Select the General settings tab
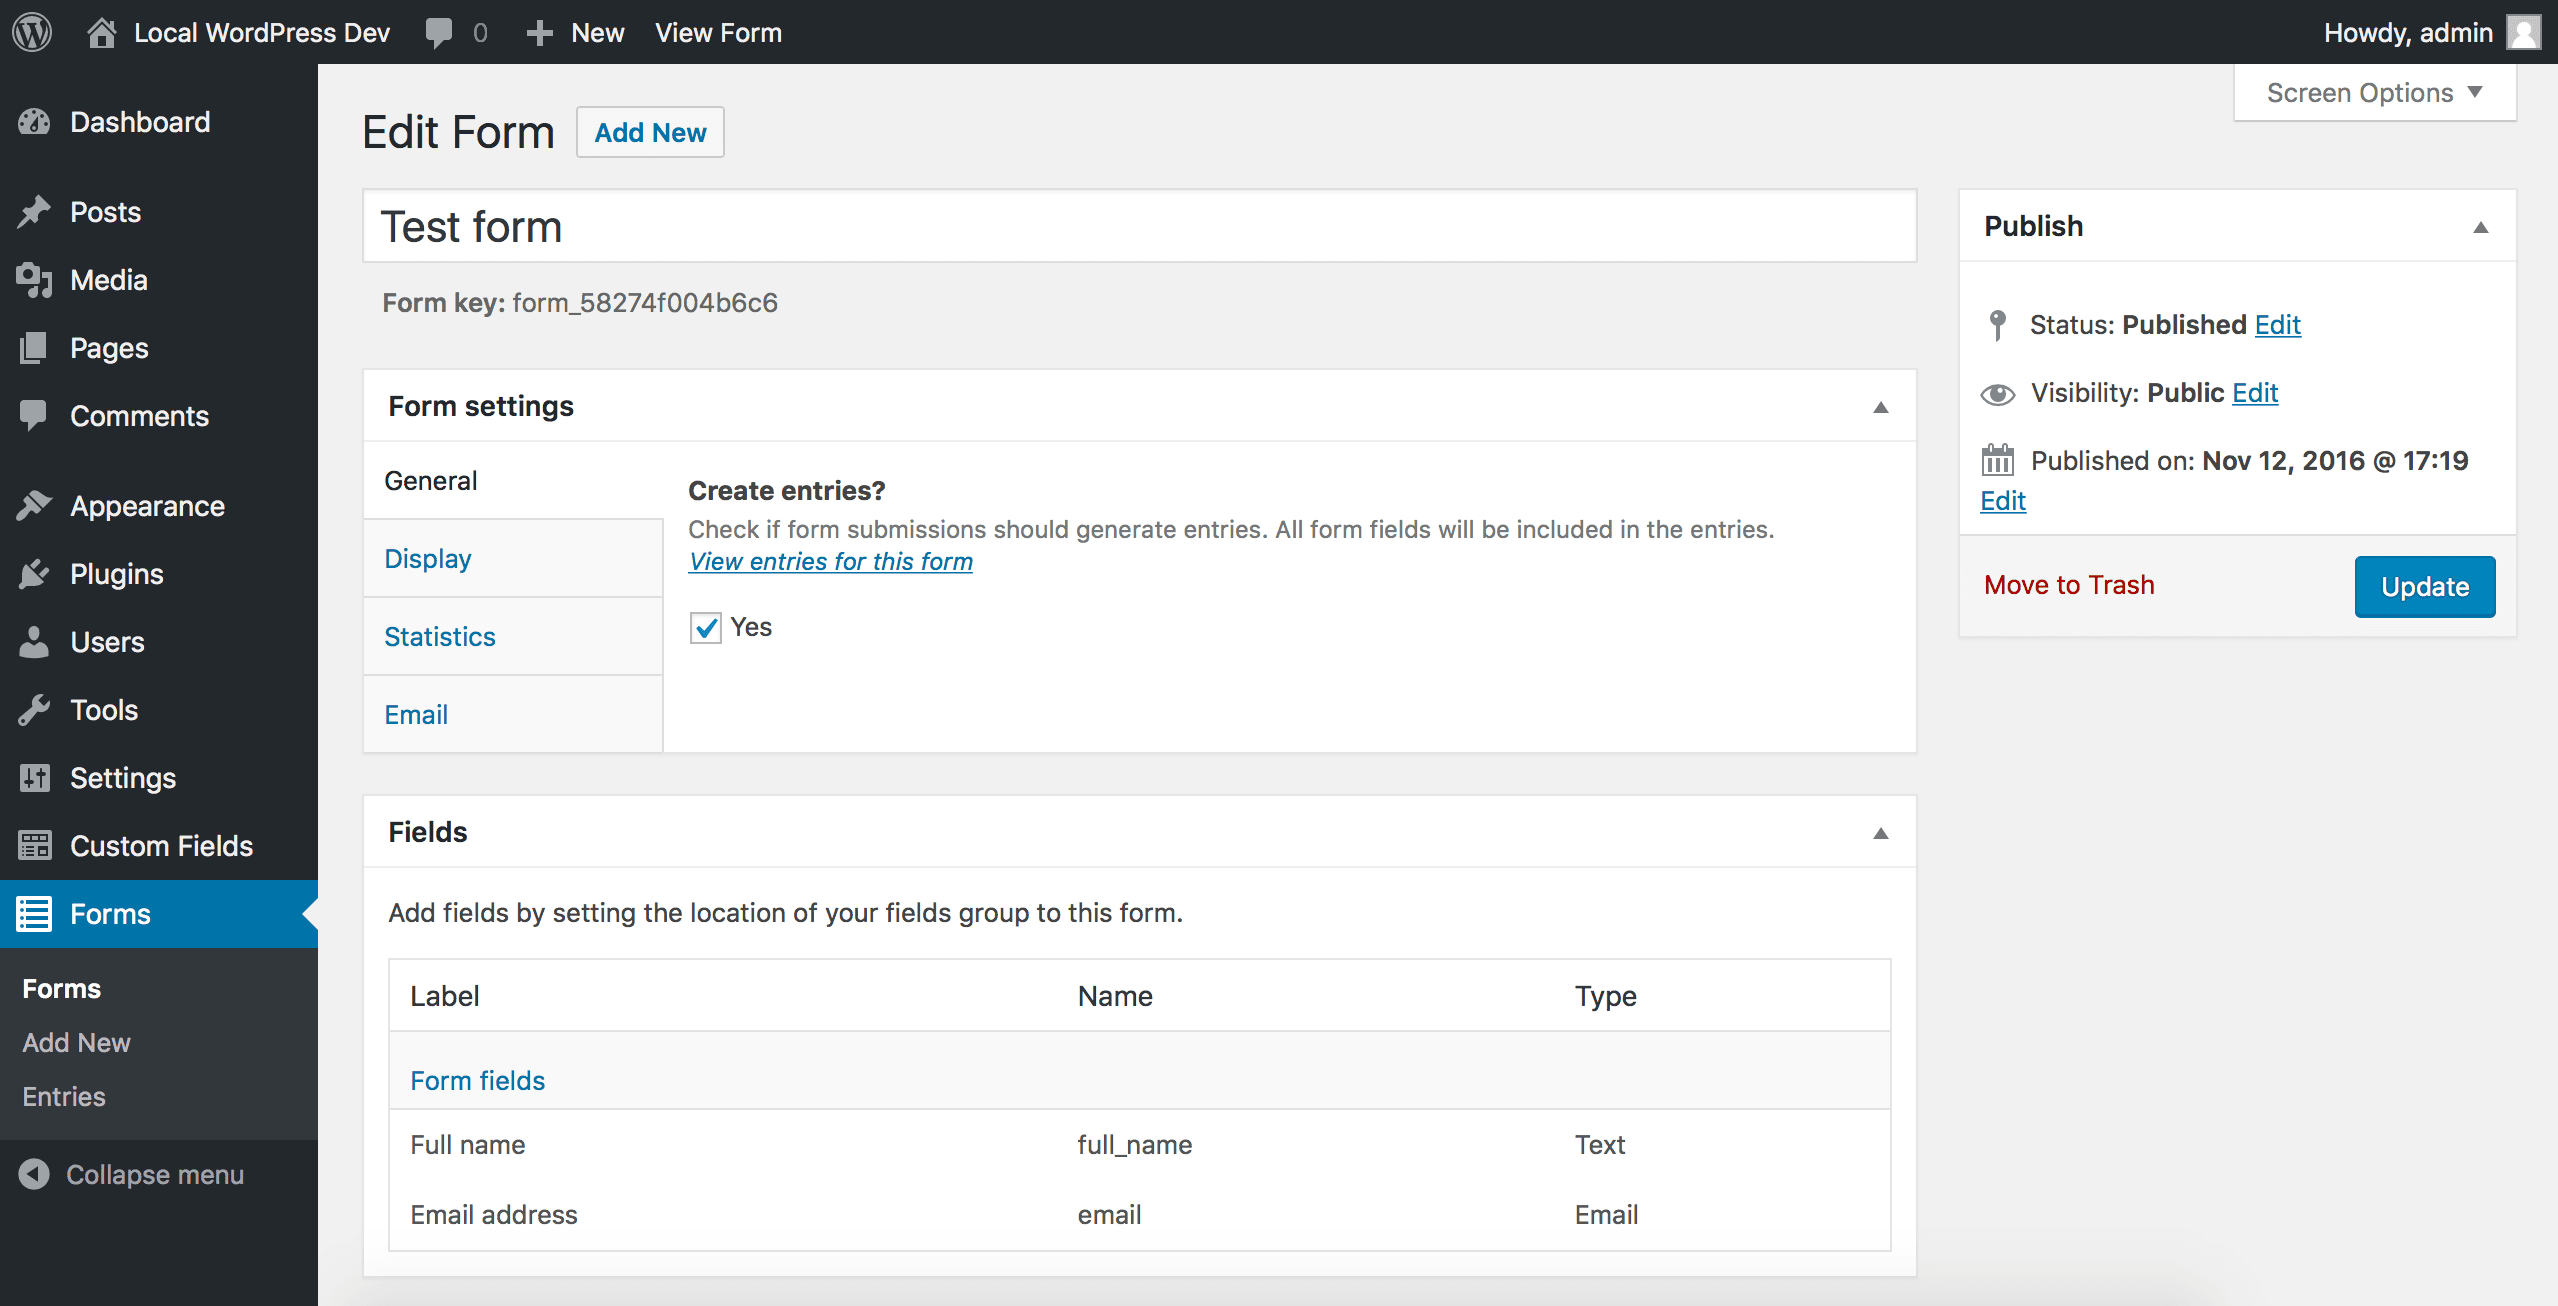The height and width of the screenshot is (1306, 2558). [513, 481]
